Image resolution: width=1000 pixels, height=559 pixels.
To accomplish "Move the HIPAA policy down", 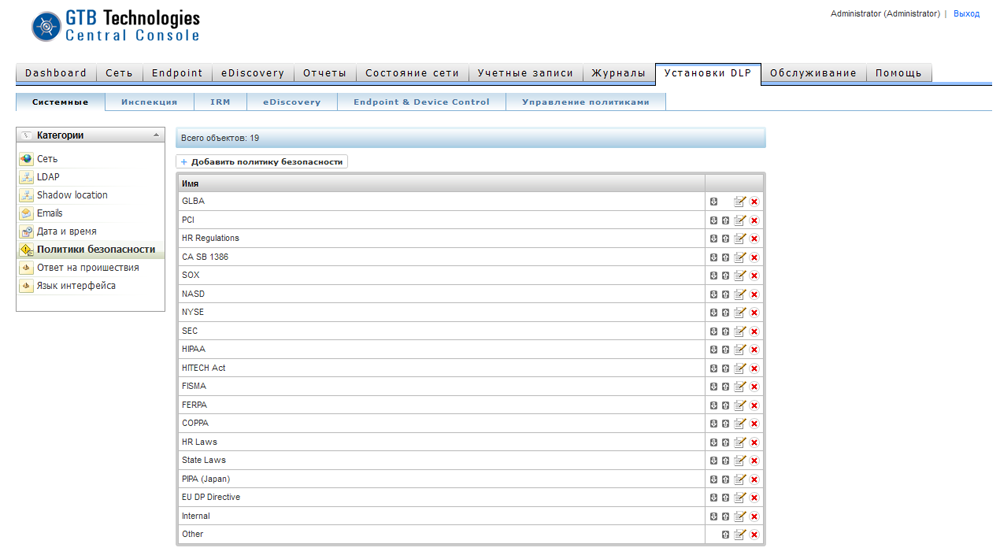I will click(x=714, y=349).
